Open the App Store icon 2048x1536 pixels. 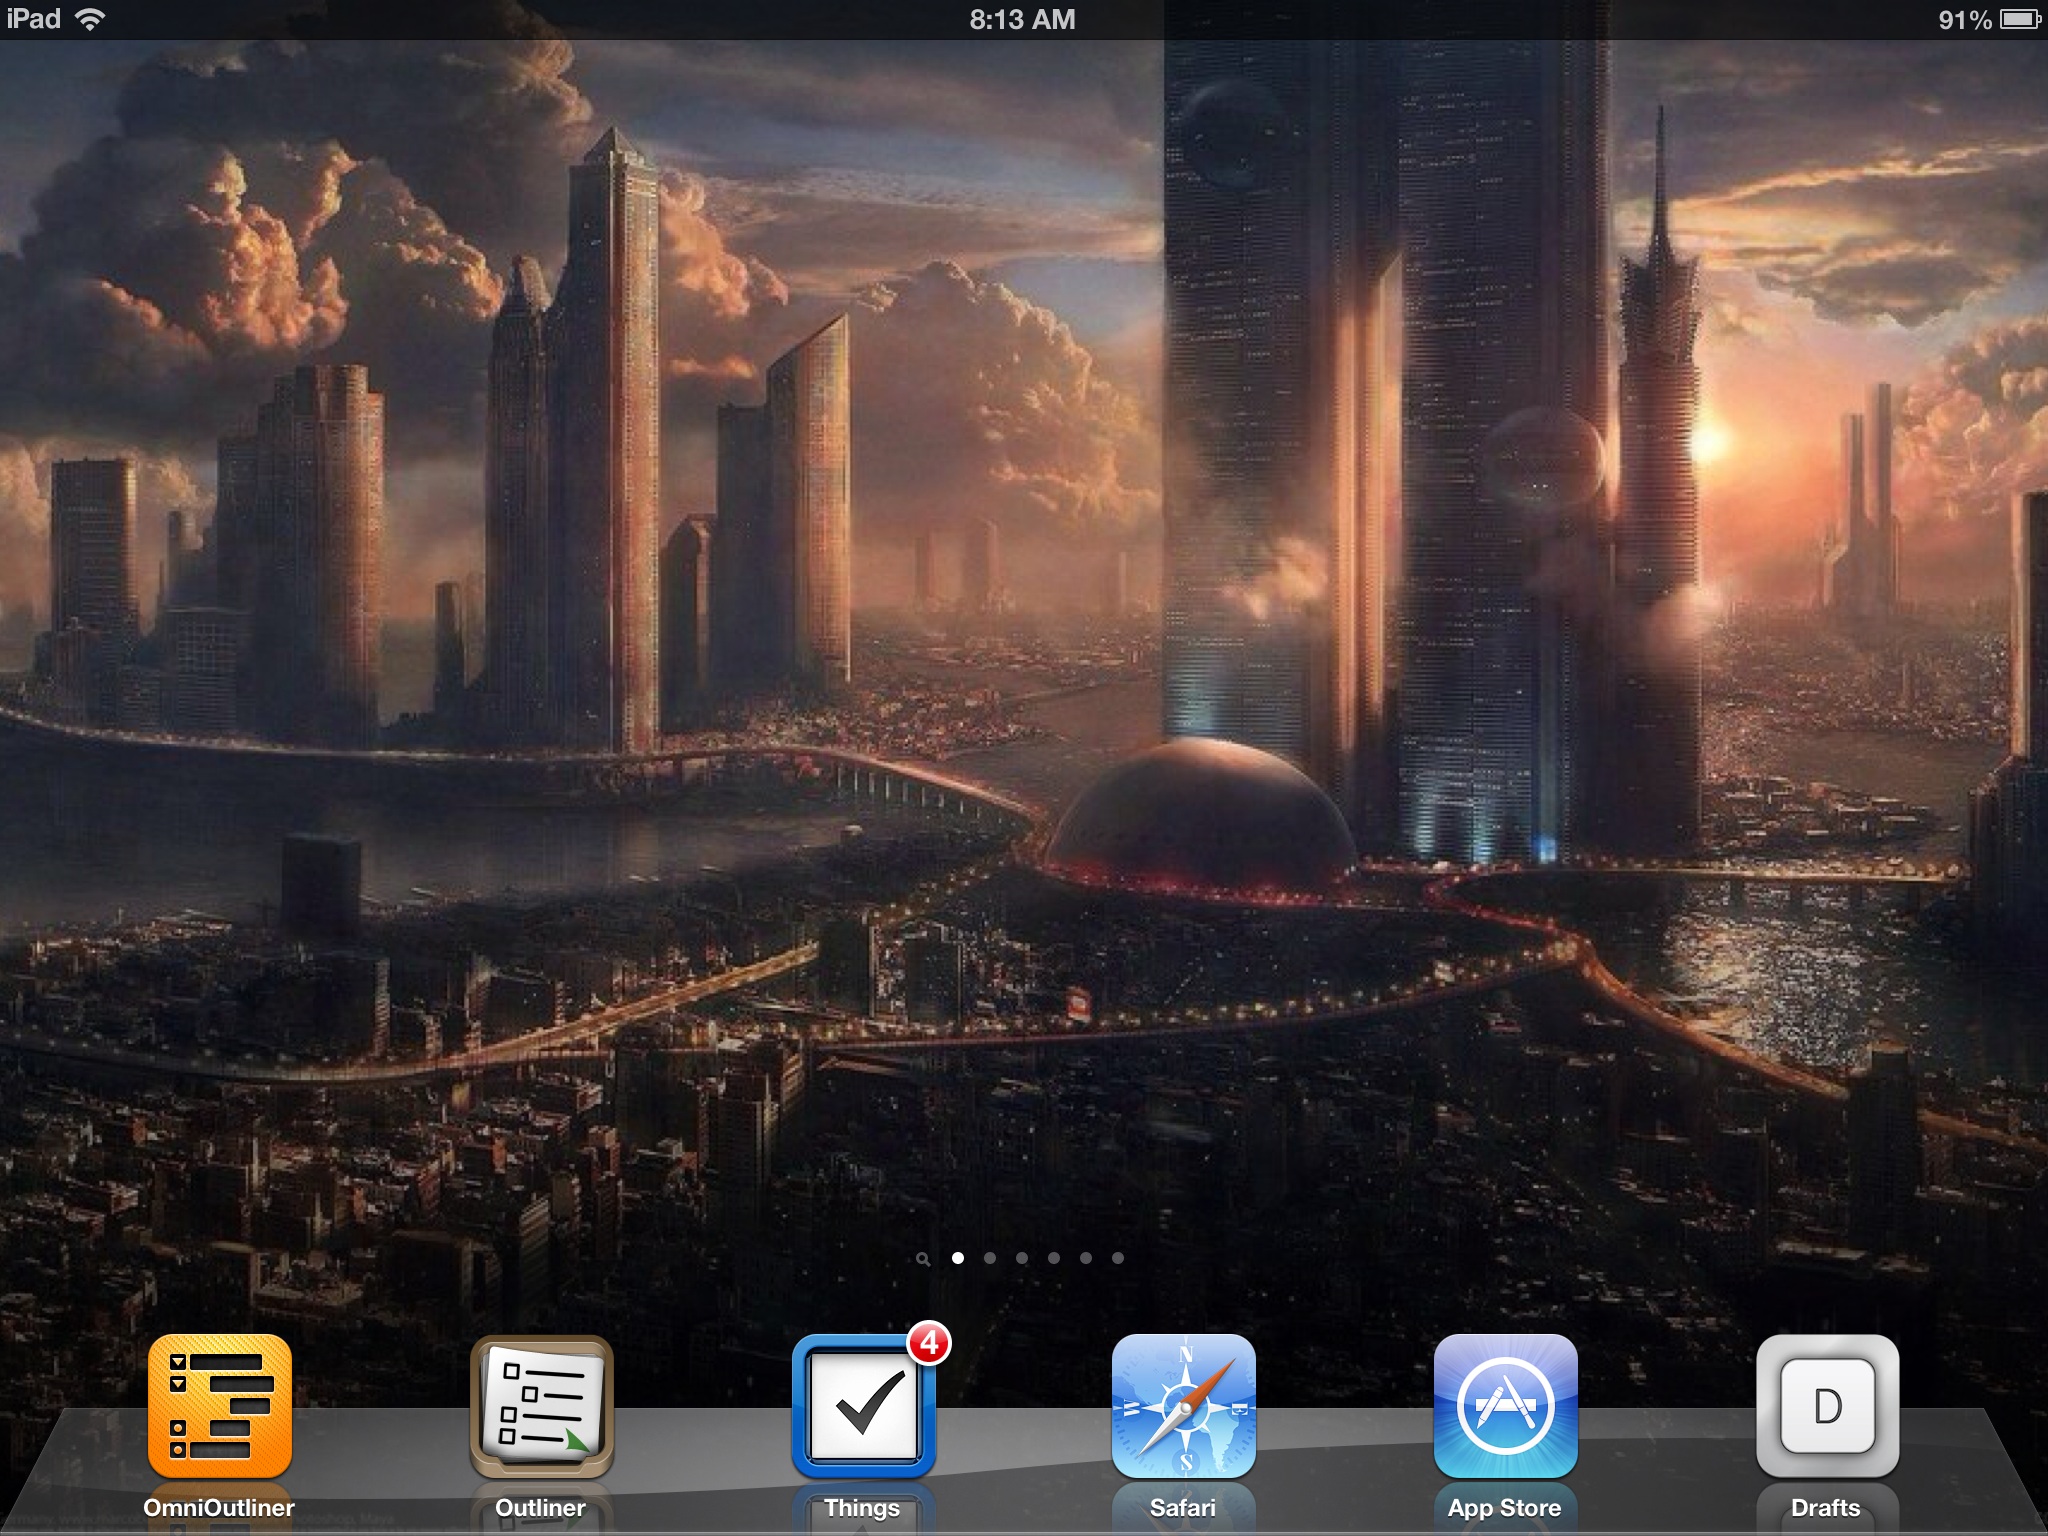click(x=1505, y=1405)
